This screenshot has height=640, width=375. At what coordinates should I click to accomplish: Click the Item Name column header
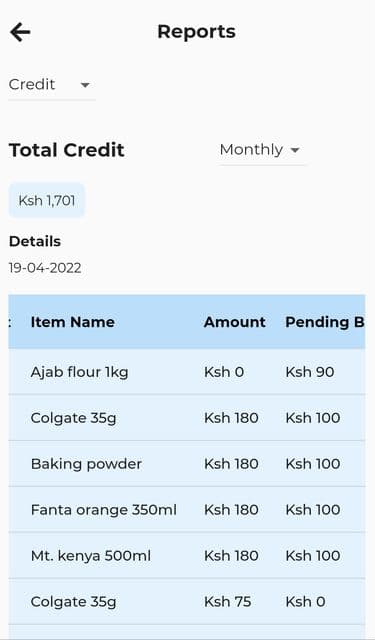tap(73, 322)
